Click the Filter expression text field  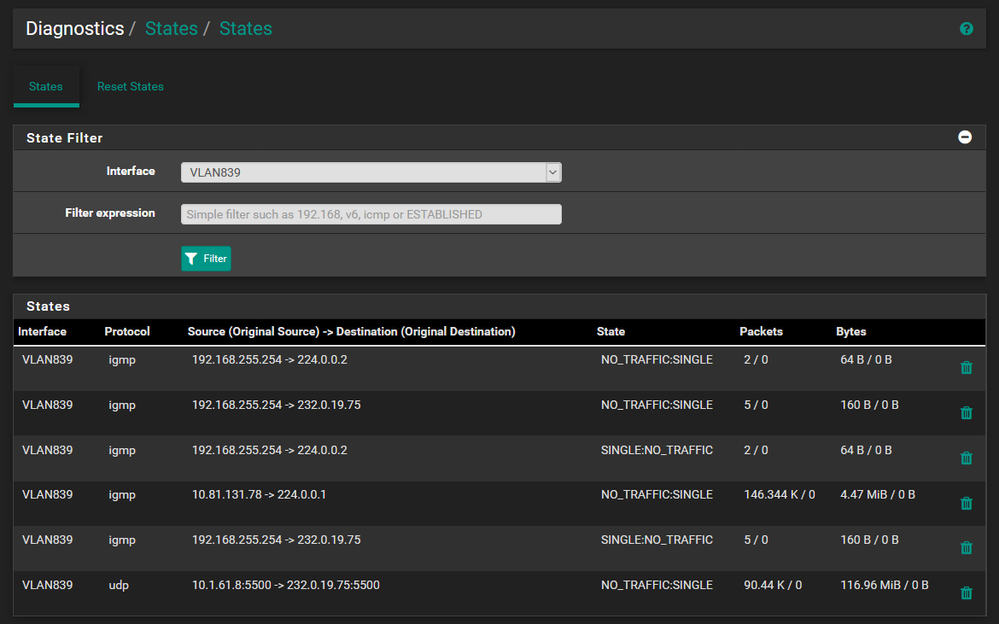pyautogui.click(x=371, y=214)
